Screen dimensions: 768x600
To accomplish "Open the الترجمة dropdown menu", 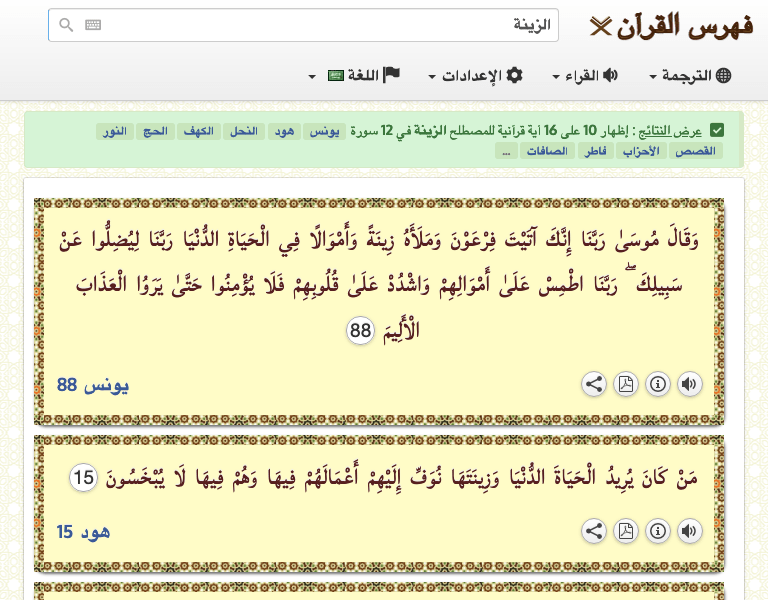I will (690, 76).
